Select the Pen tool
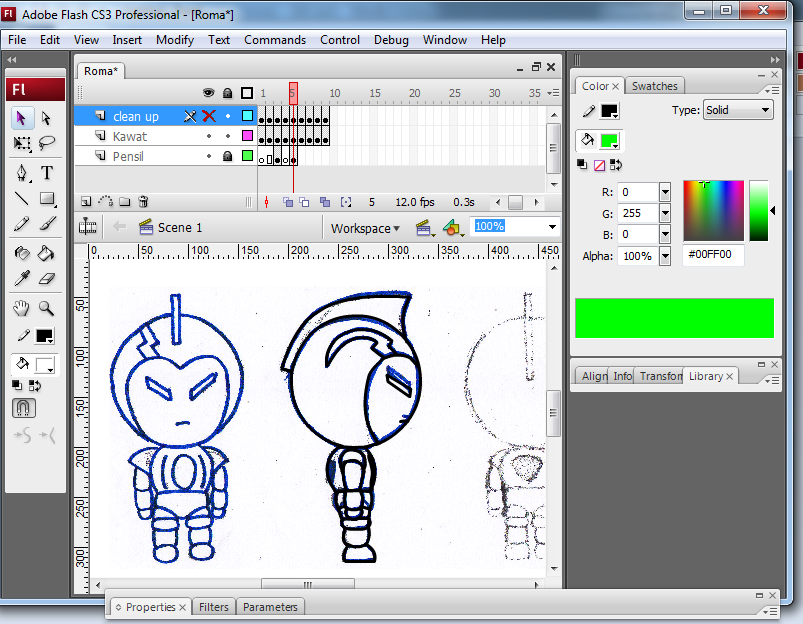Viewport: 803px width, 624px height. (x=22, y=171)
